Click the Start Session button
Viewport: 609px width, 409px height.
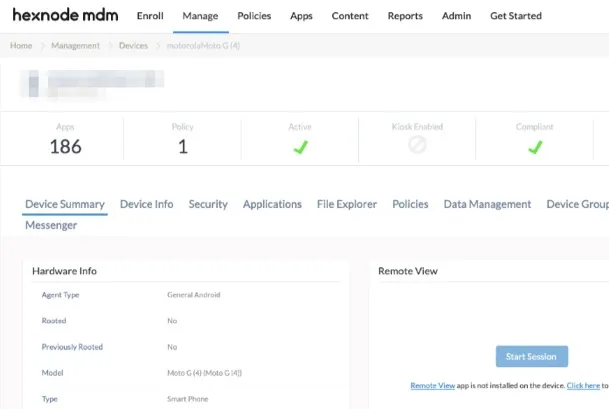[532, 356]
